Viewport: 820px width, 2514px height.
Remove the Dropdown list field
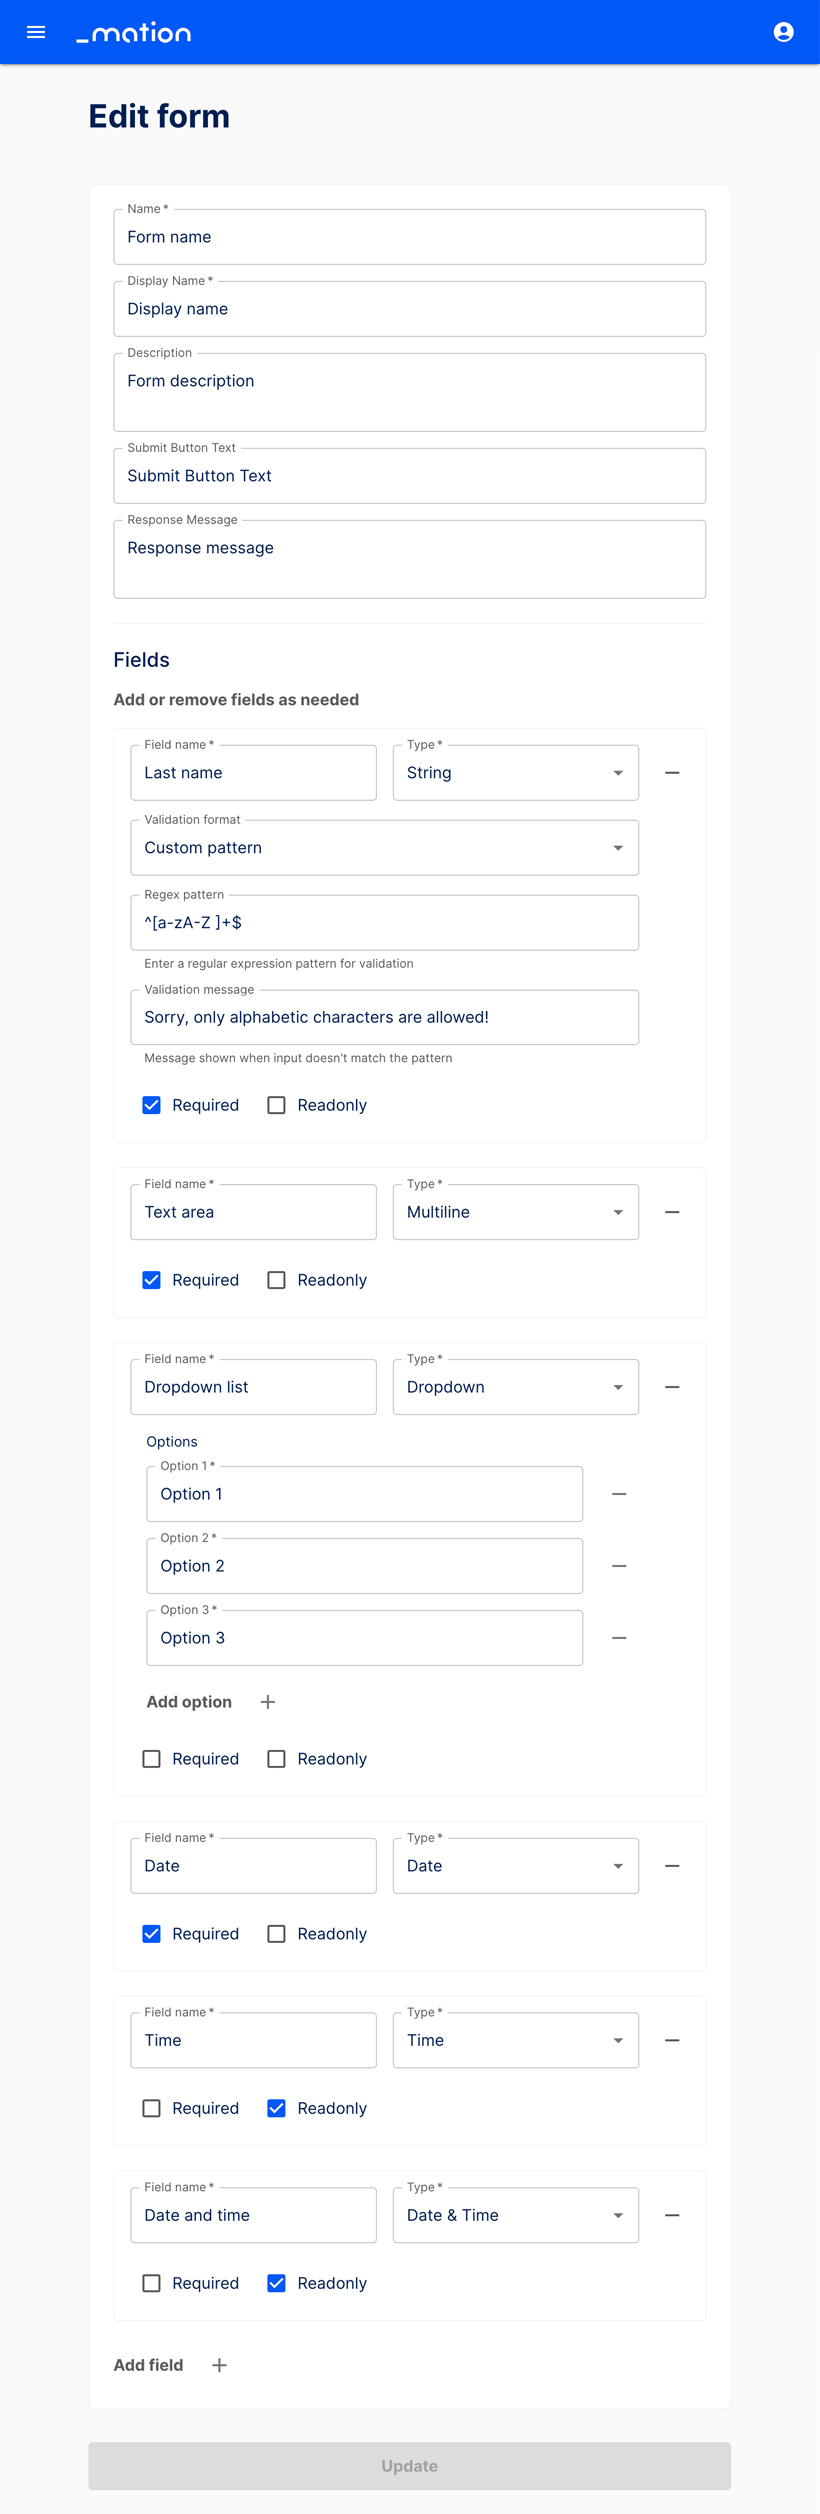672,1387
